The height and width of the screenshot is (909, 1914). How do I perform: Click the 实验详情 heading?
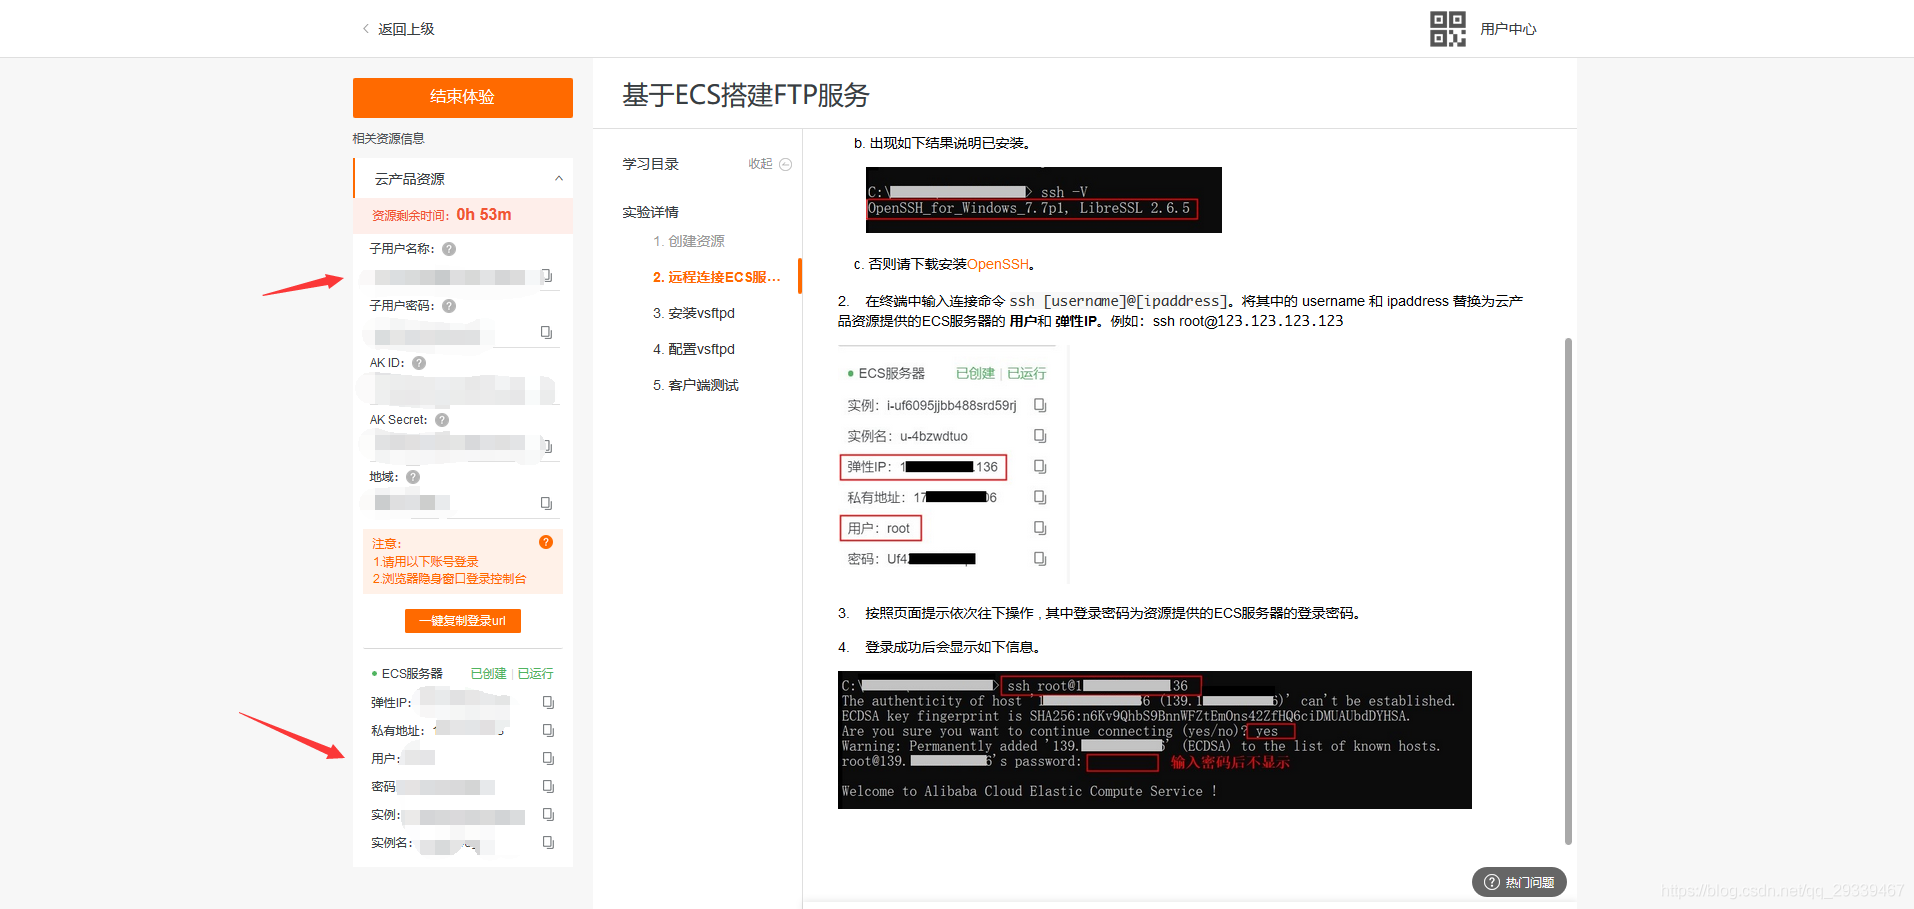coord(650,212)
